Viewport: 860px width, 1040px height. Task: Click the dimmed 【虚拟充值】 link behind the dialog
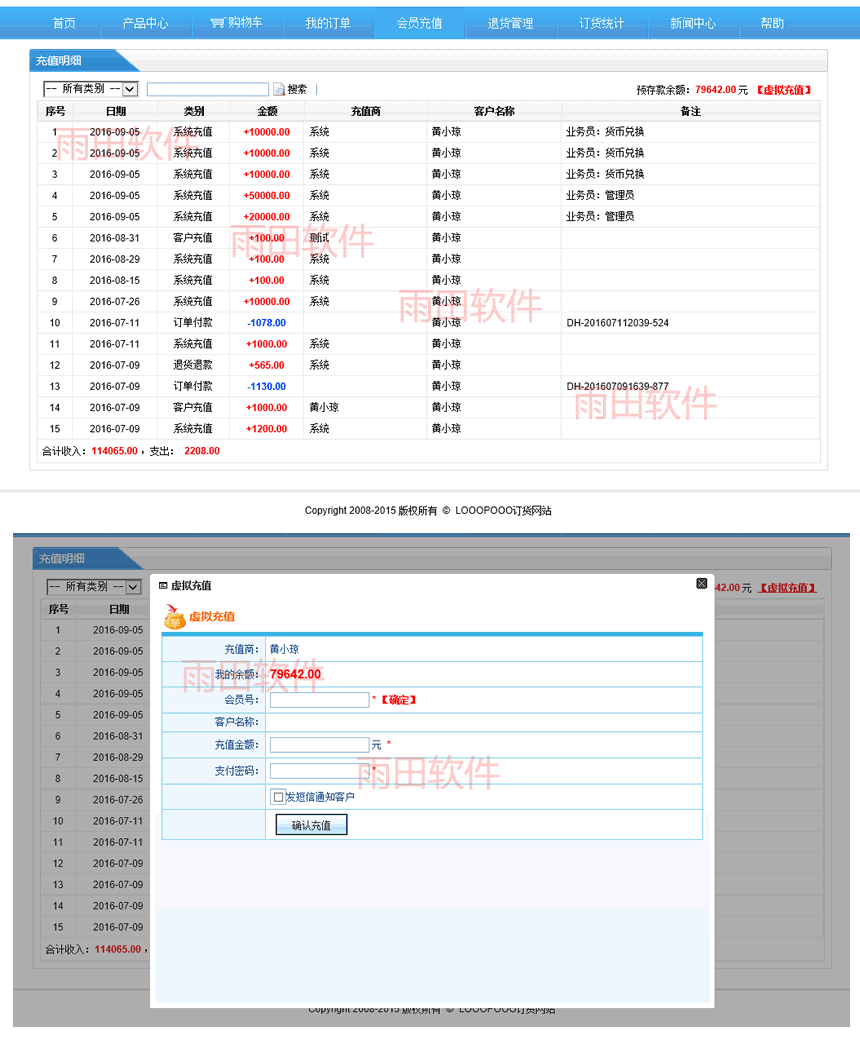coord(787,588)
